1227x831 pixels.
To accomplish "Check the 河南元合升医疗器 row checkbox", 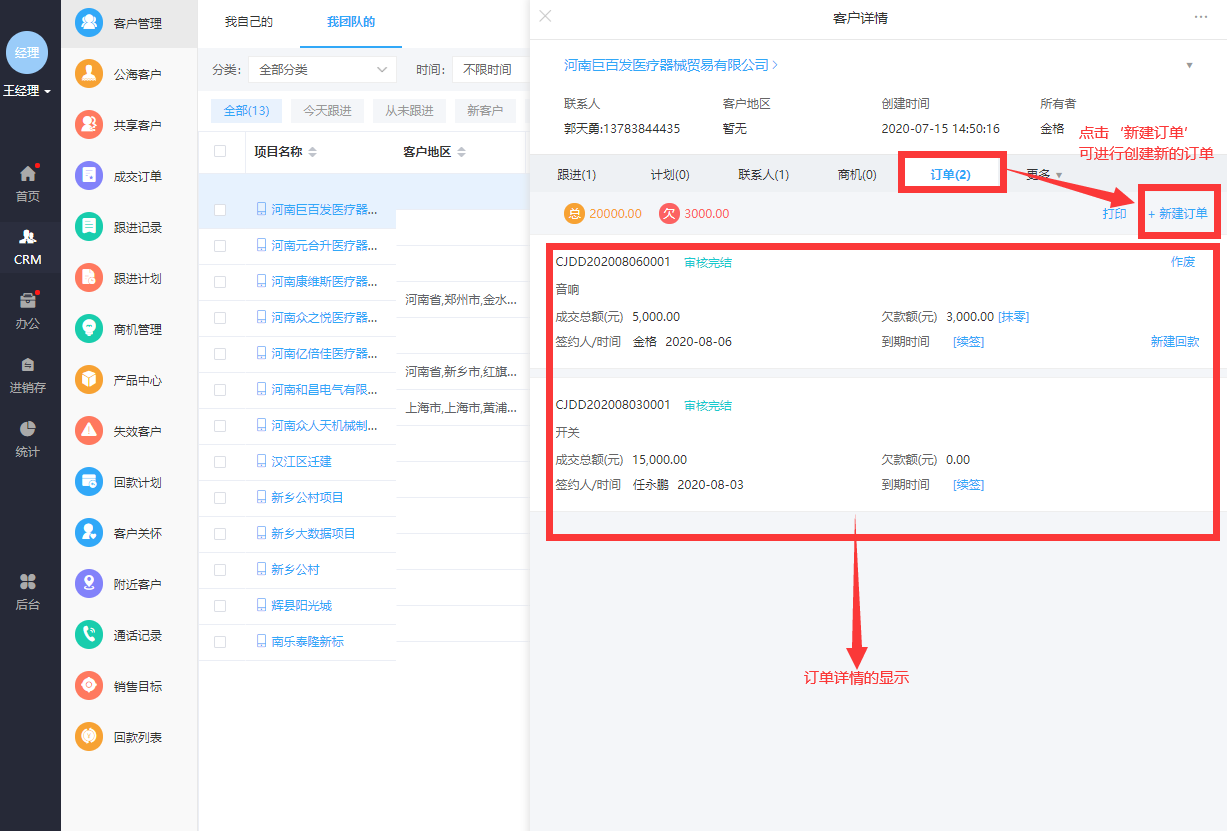I will [220, 246].
